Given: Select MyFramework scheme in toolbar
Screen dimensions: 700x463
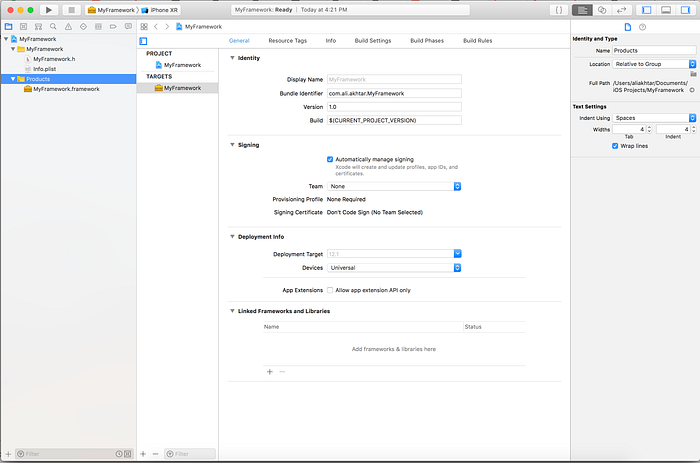Looking at the screenshot, I should 111,10.
